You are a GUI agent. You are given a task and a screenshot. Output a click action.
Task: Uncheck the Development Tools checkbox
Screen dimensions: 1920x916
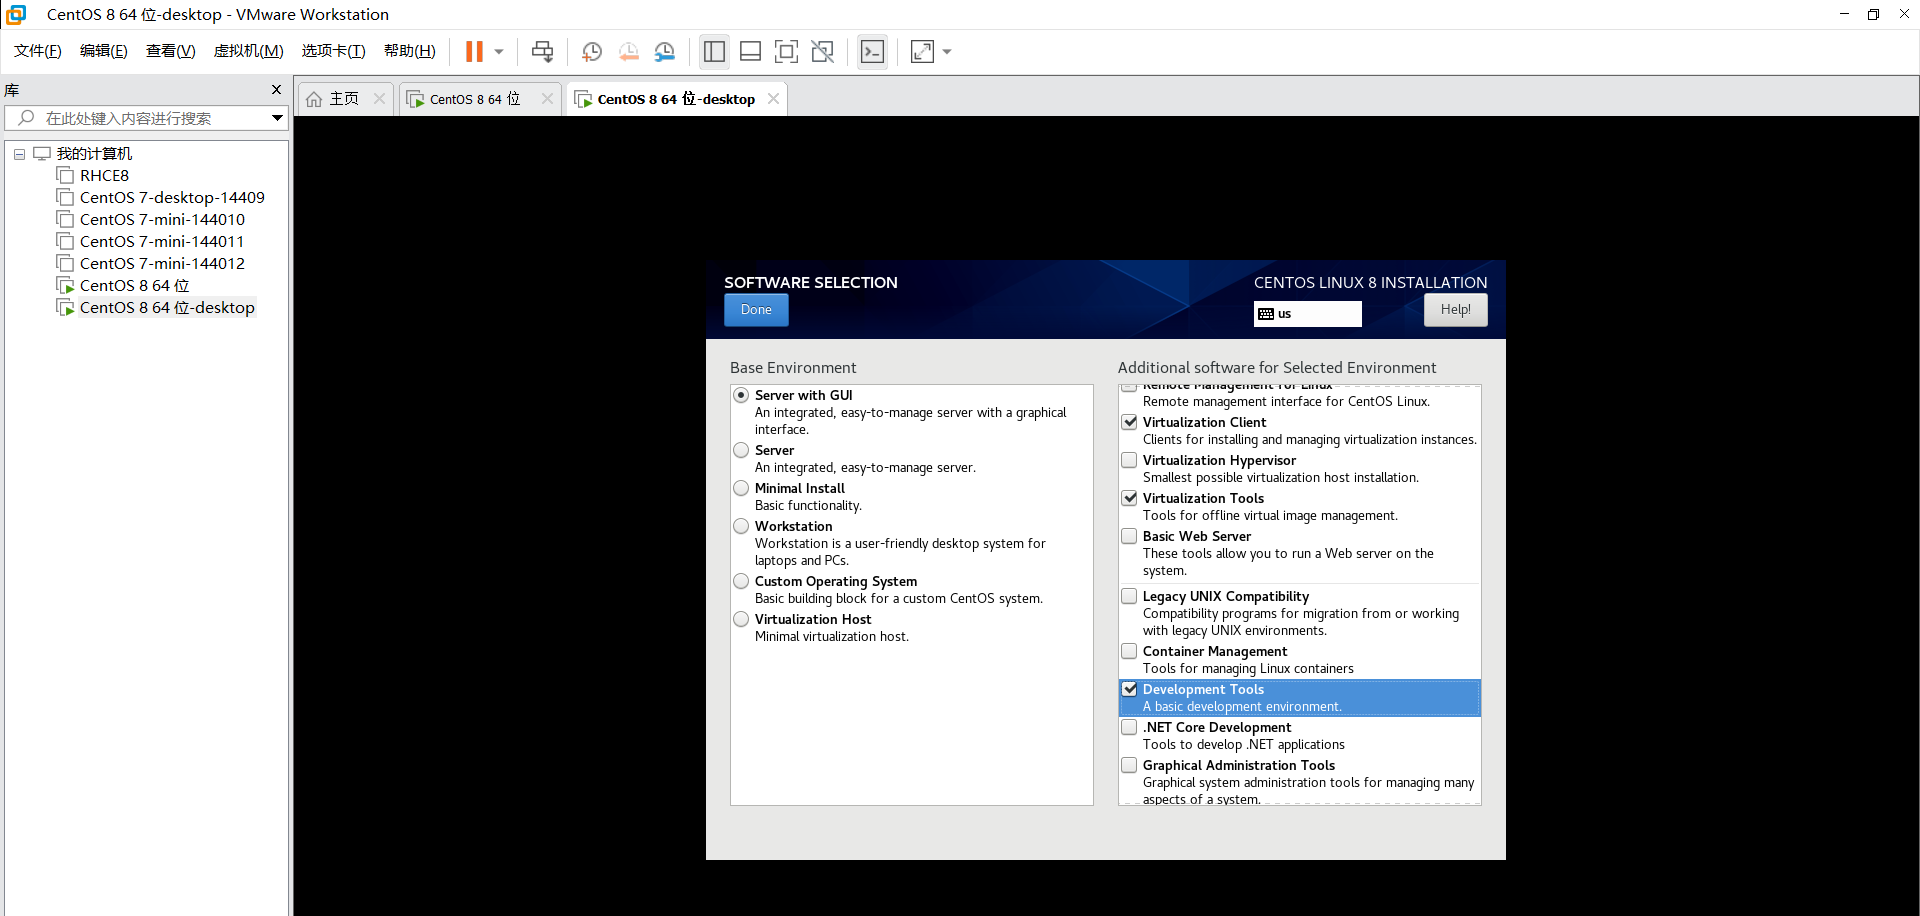[1129, 690]
